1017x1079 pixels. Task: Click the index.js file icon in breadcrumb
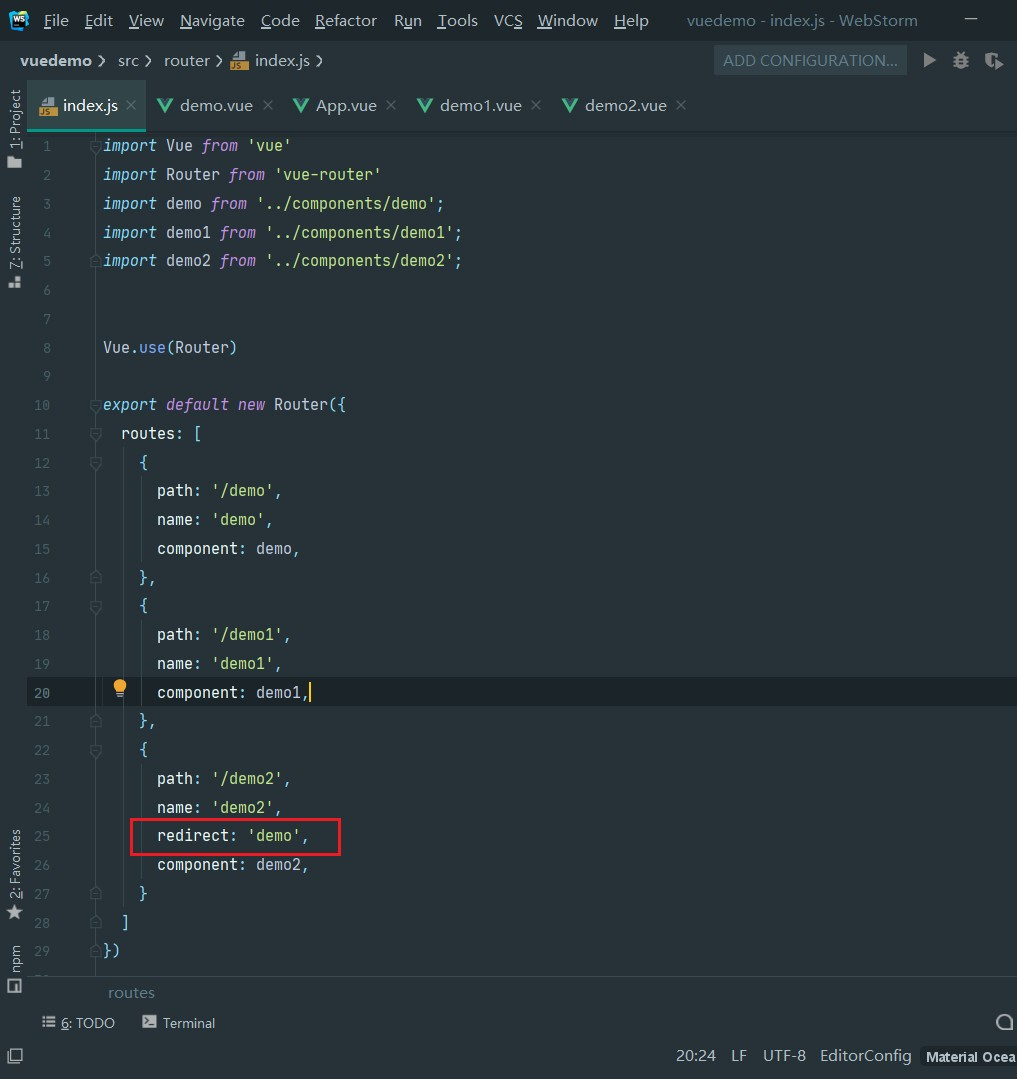point(239,61)
